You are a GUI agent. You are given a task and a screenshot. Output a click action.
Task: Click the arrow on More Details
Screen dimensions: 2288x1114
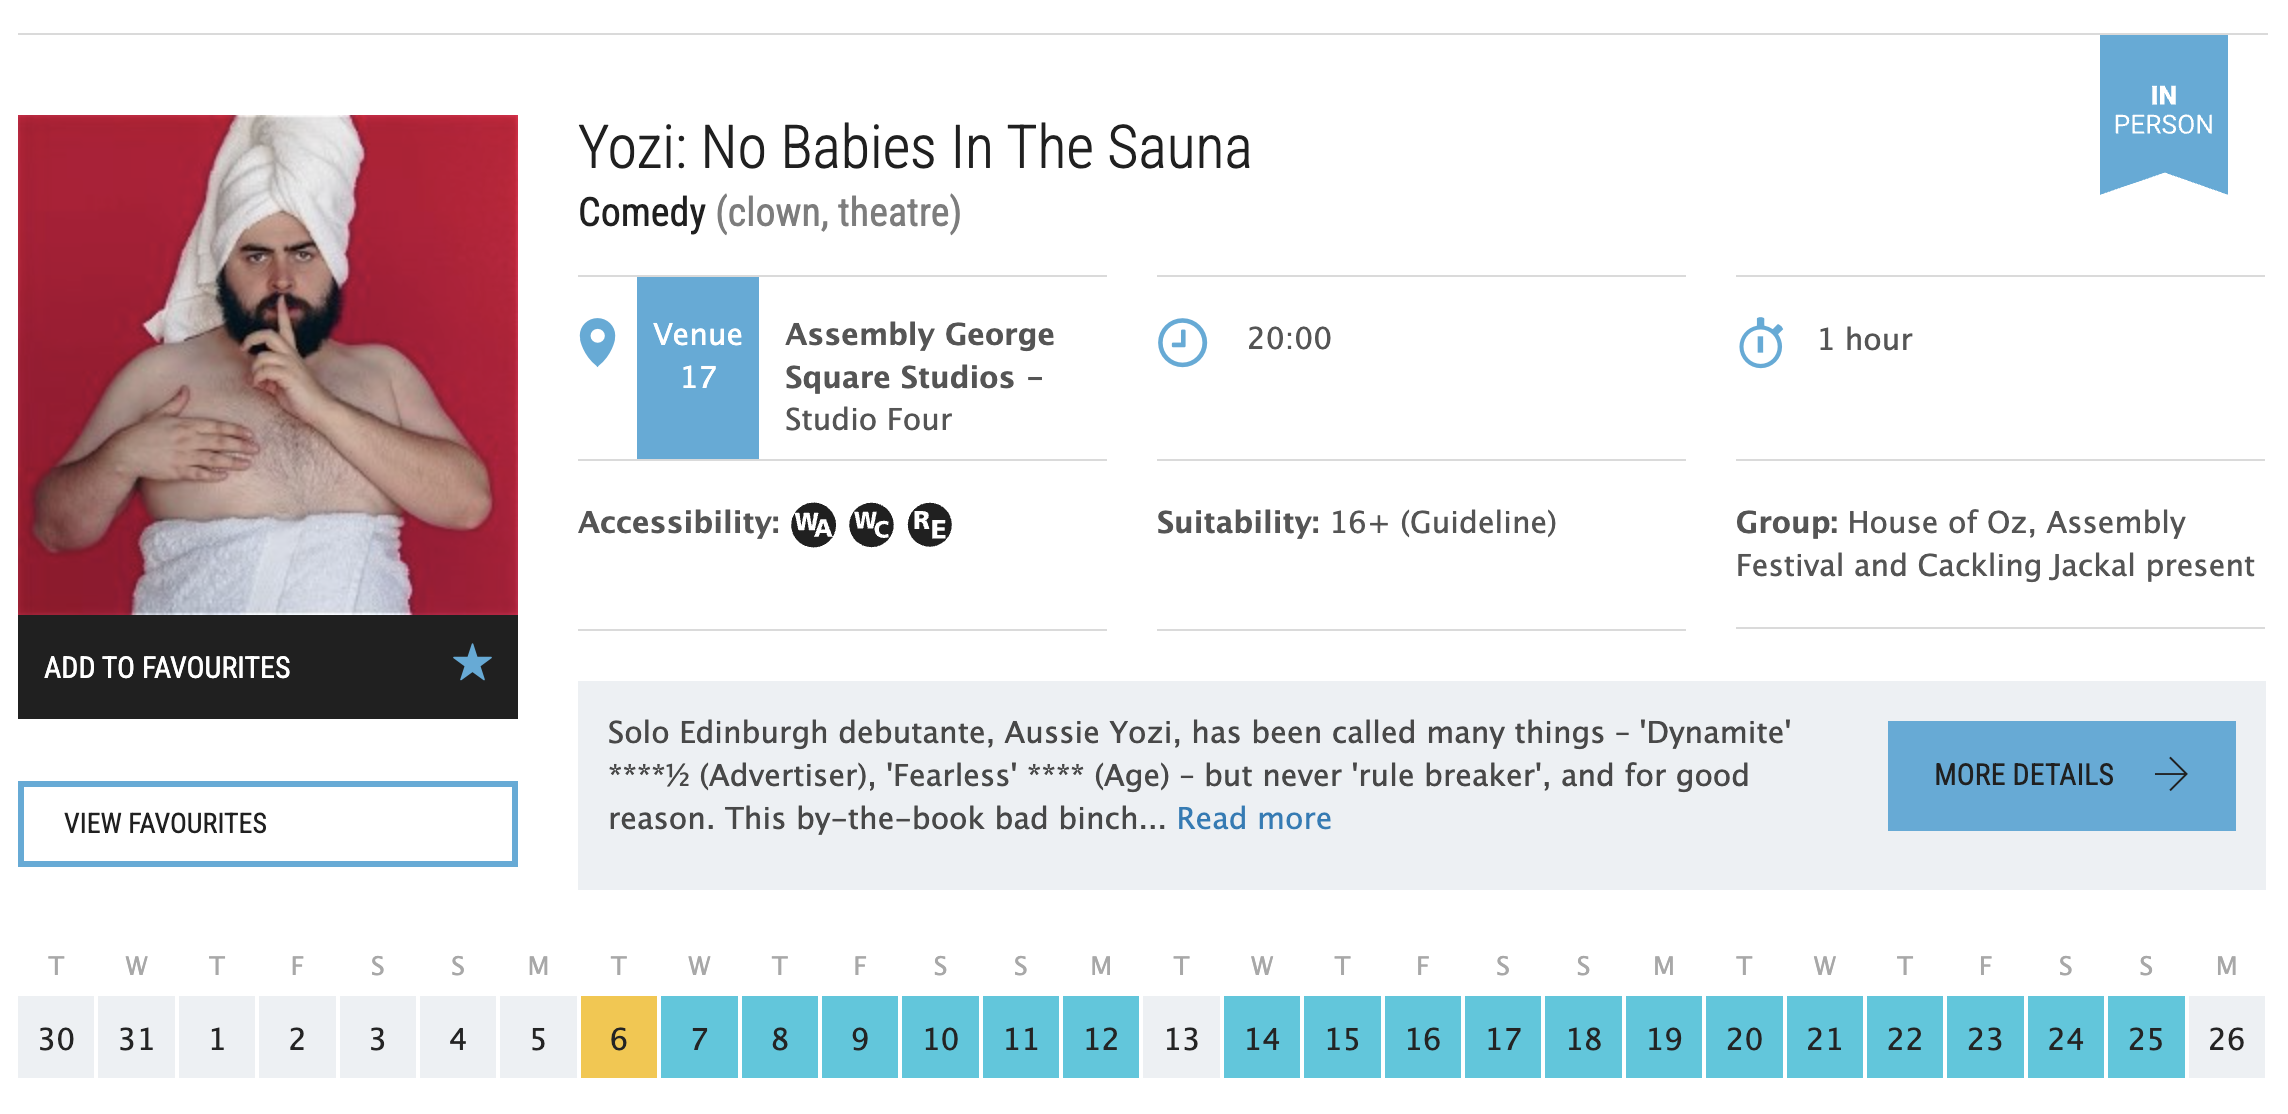point(2171,775)
